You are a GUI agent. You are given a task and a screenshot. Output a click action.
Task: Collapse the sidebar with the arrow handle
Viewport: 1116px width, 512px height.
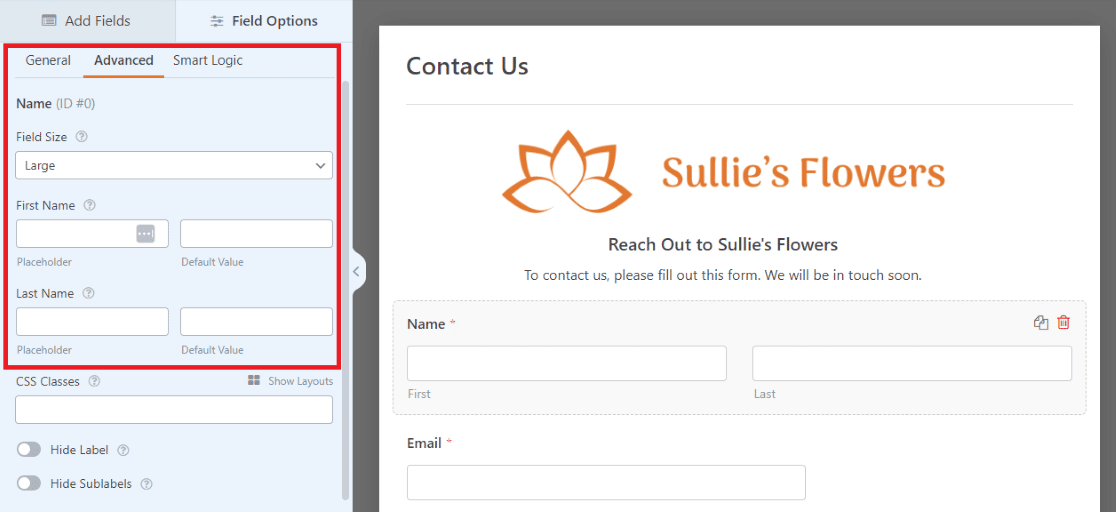pyautogui.click(x=358, y=271)
